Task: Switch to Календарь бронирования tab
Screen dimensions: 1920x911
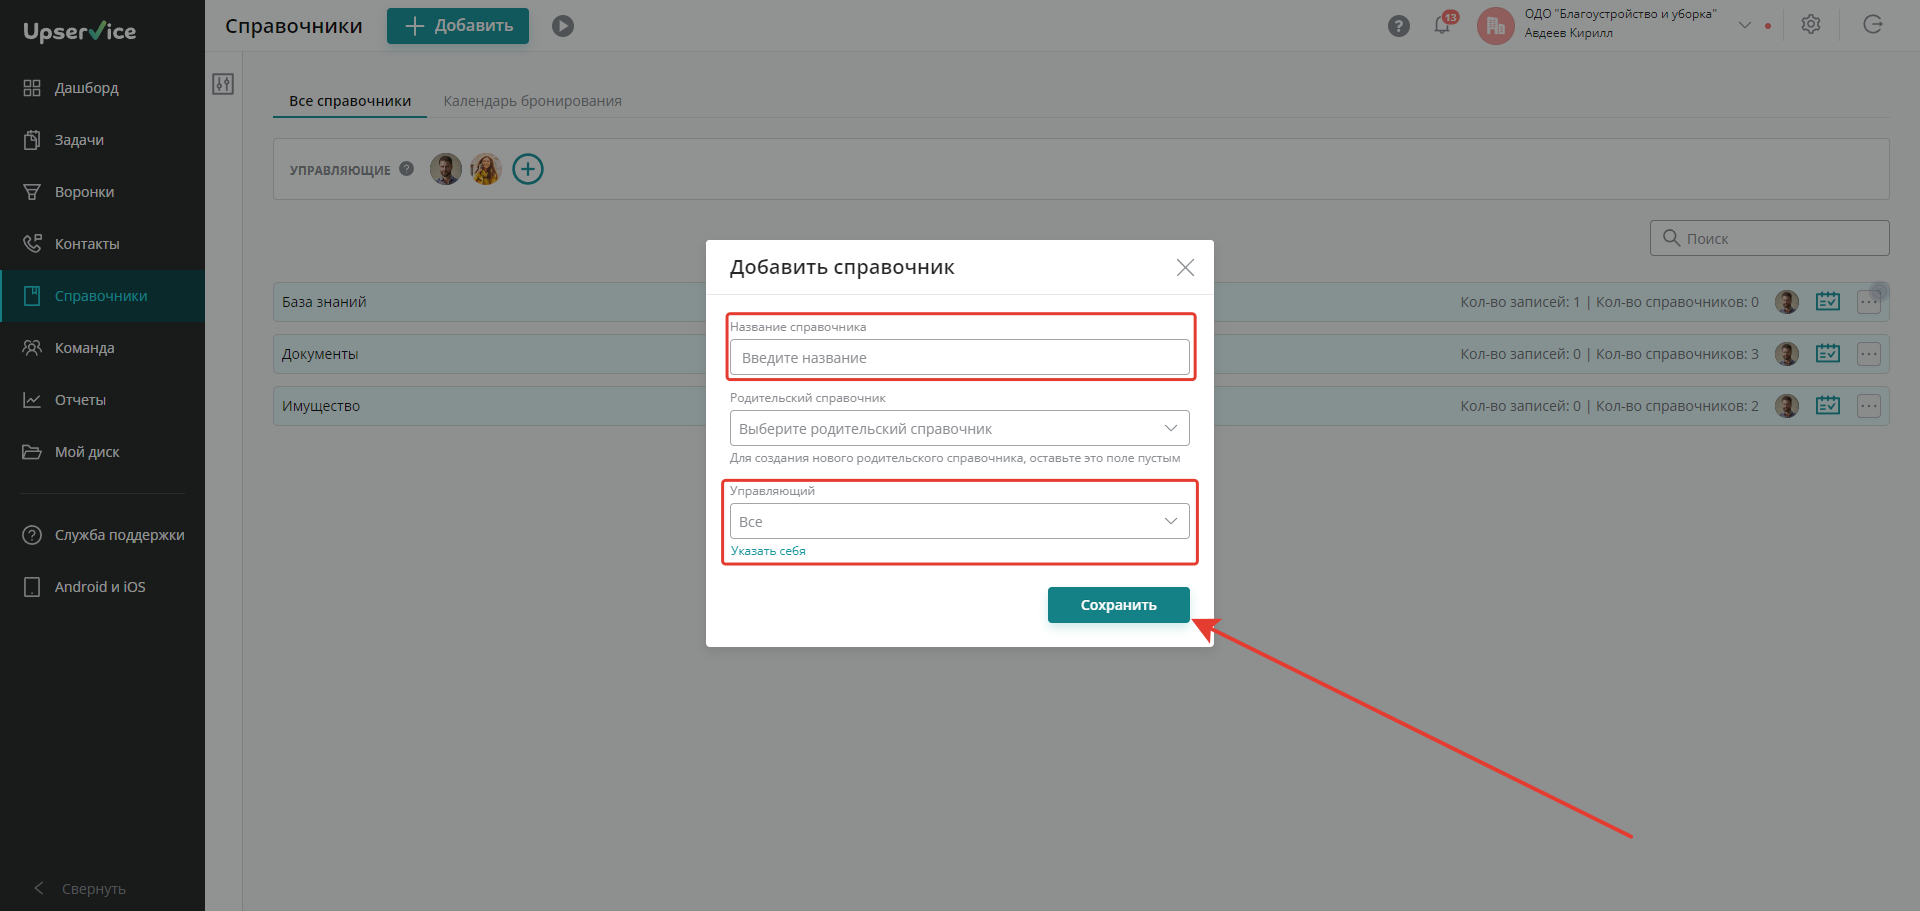Action: 533,101
